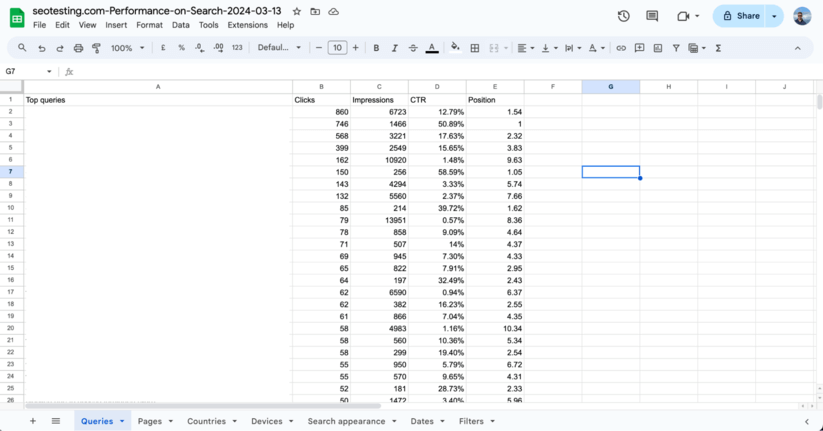Click the video meeting camera icon

click(683, 16)
